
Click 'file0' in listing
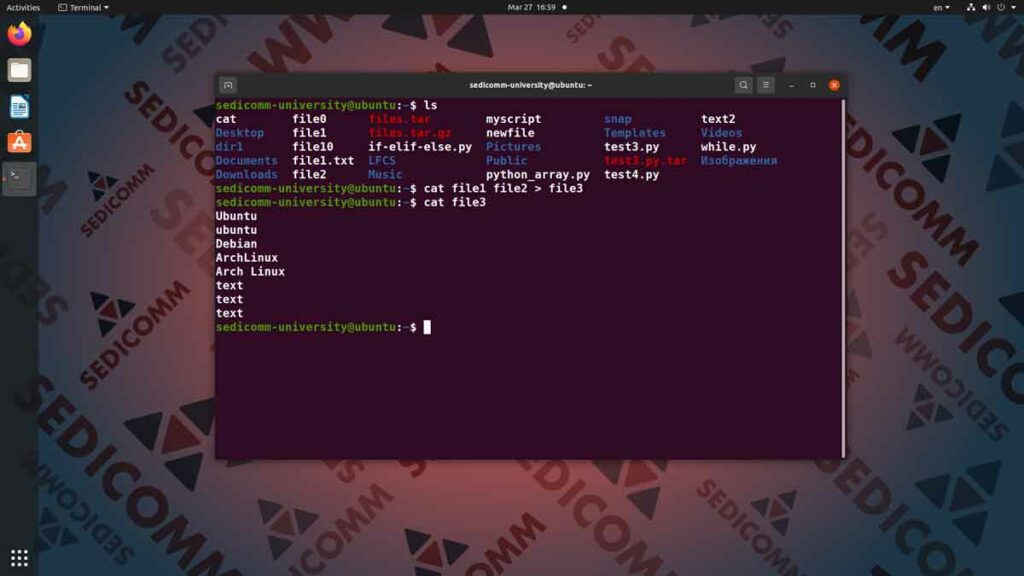tap(309, 119)
